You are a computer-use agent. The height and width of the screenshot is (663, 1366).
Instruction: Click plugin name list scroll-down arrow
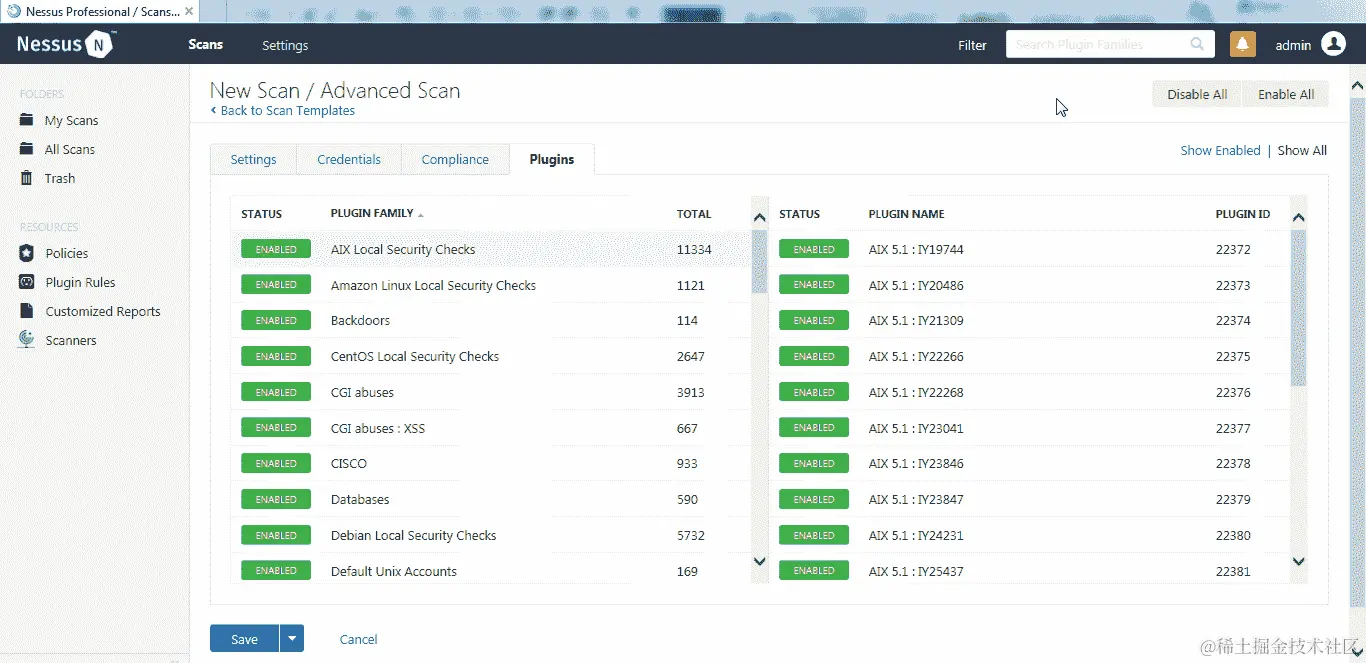[1298, 562]
